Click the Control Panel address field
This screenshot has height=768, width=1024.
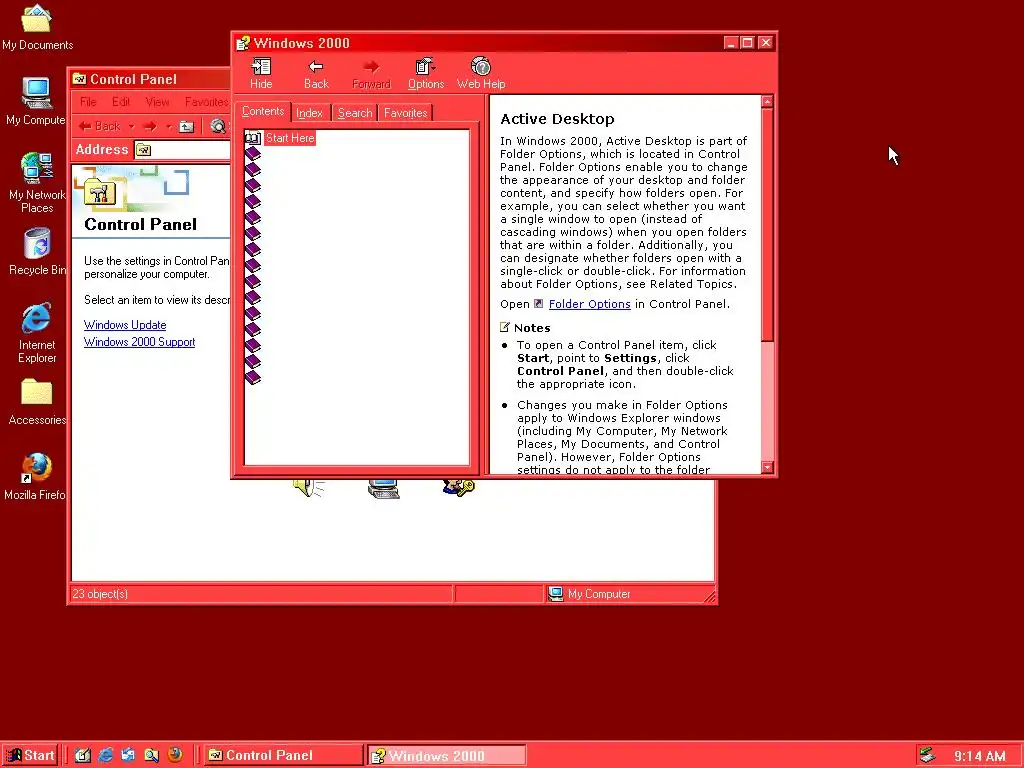tap(182, 150)
